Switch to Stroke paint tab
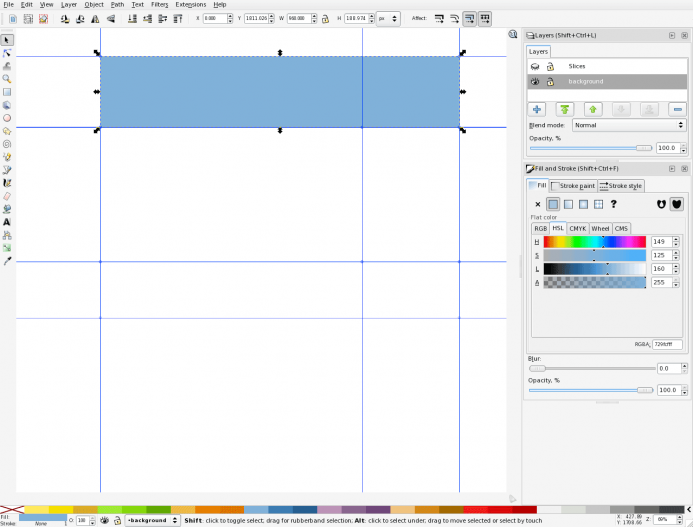The image size is (693, 527). tap(574, 186)
